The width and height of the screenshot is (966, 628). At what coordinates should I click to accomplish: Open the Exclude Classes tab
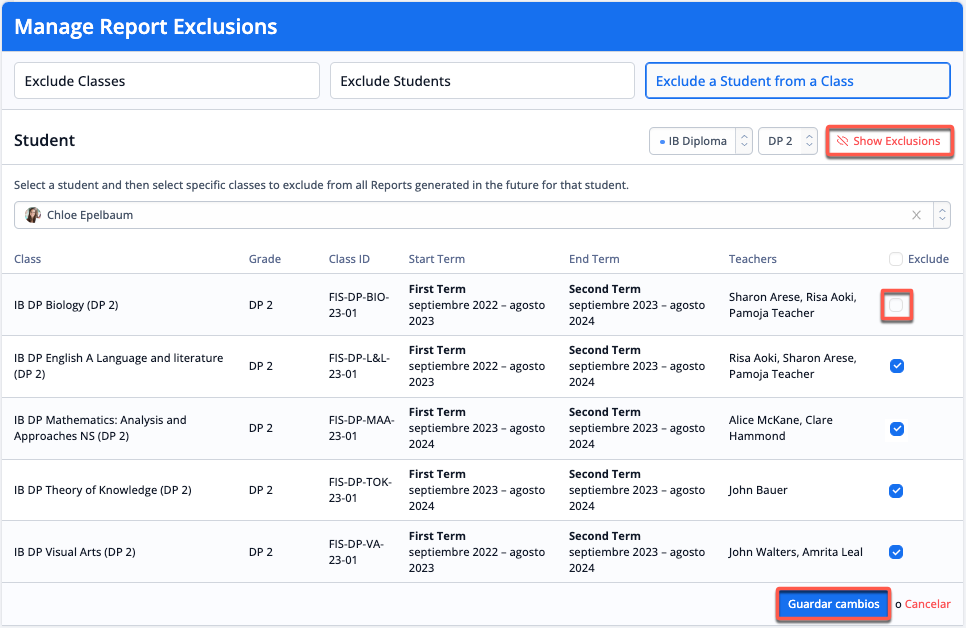point(167,81)
